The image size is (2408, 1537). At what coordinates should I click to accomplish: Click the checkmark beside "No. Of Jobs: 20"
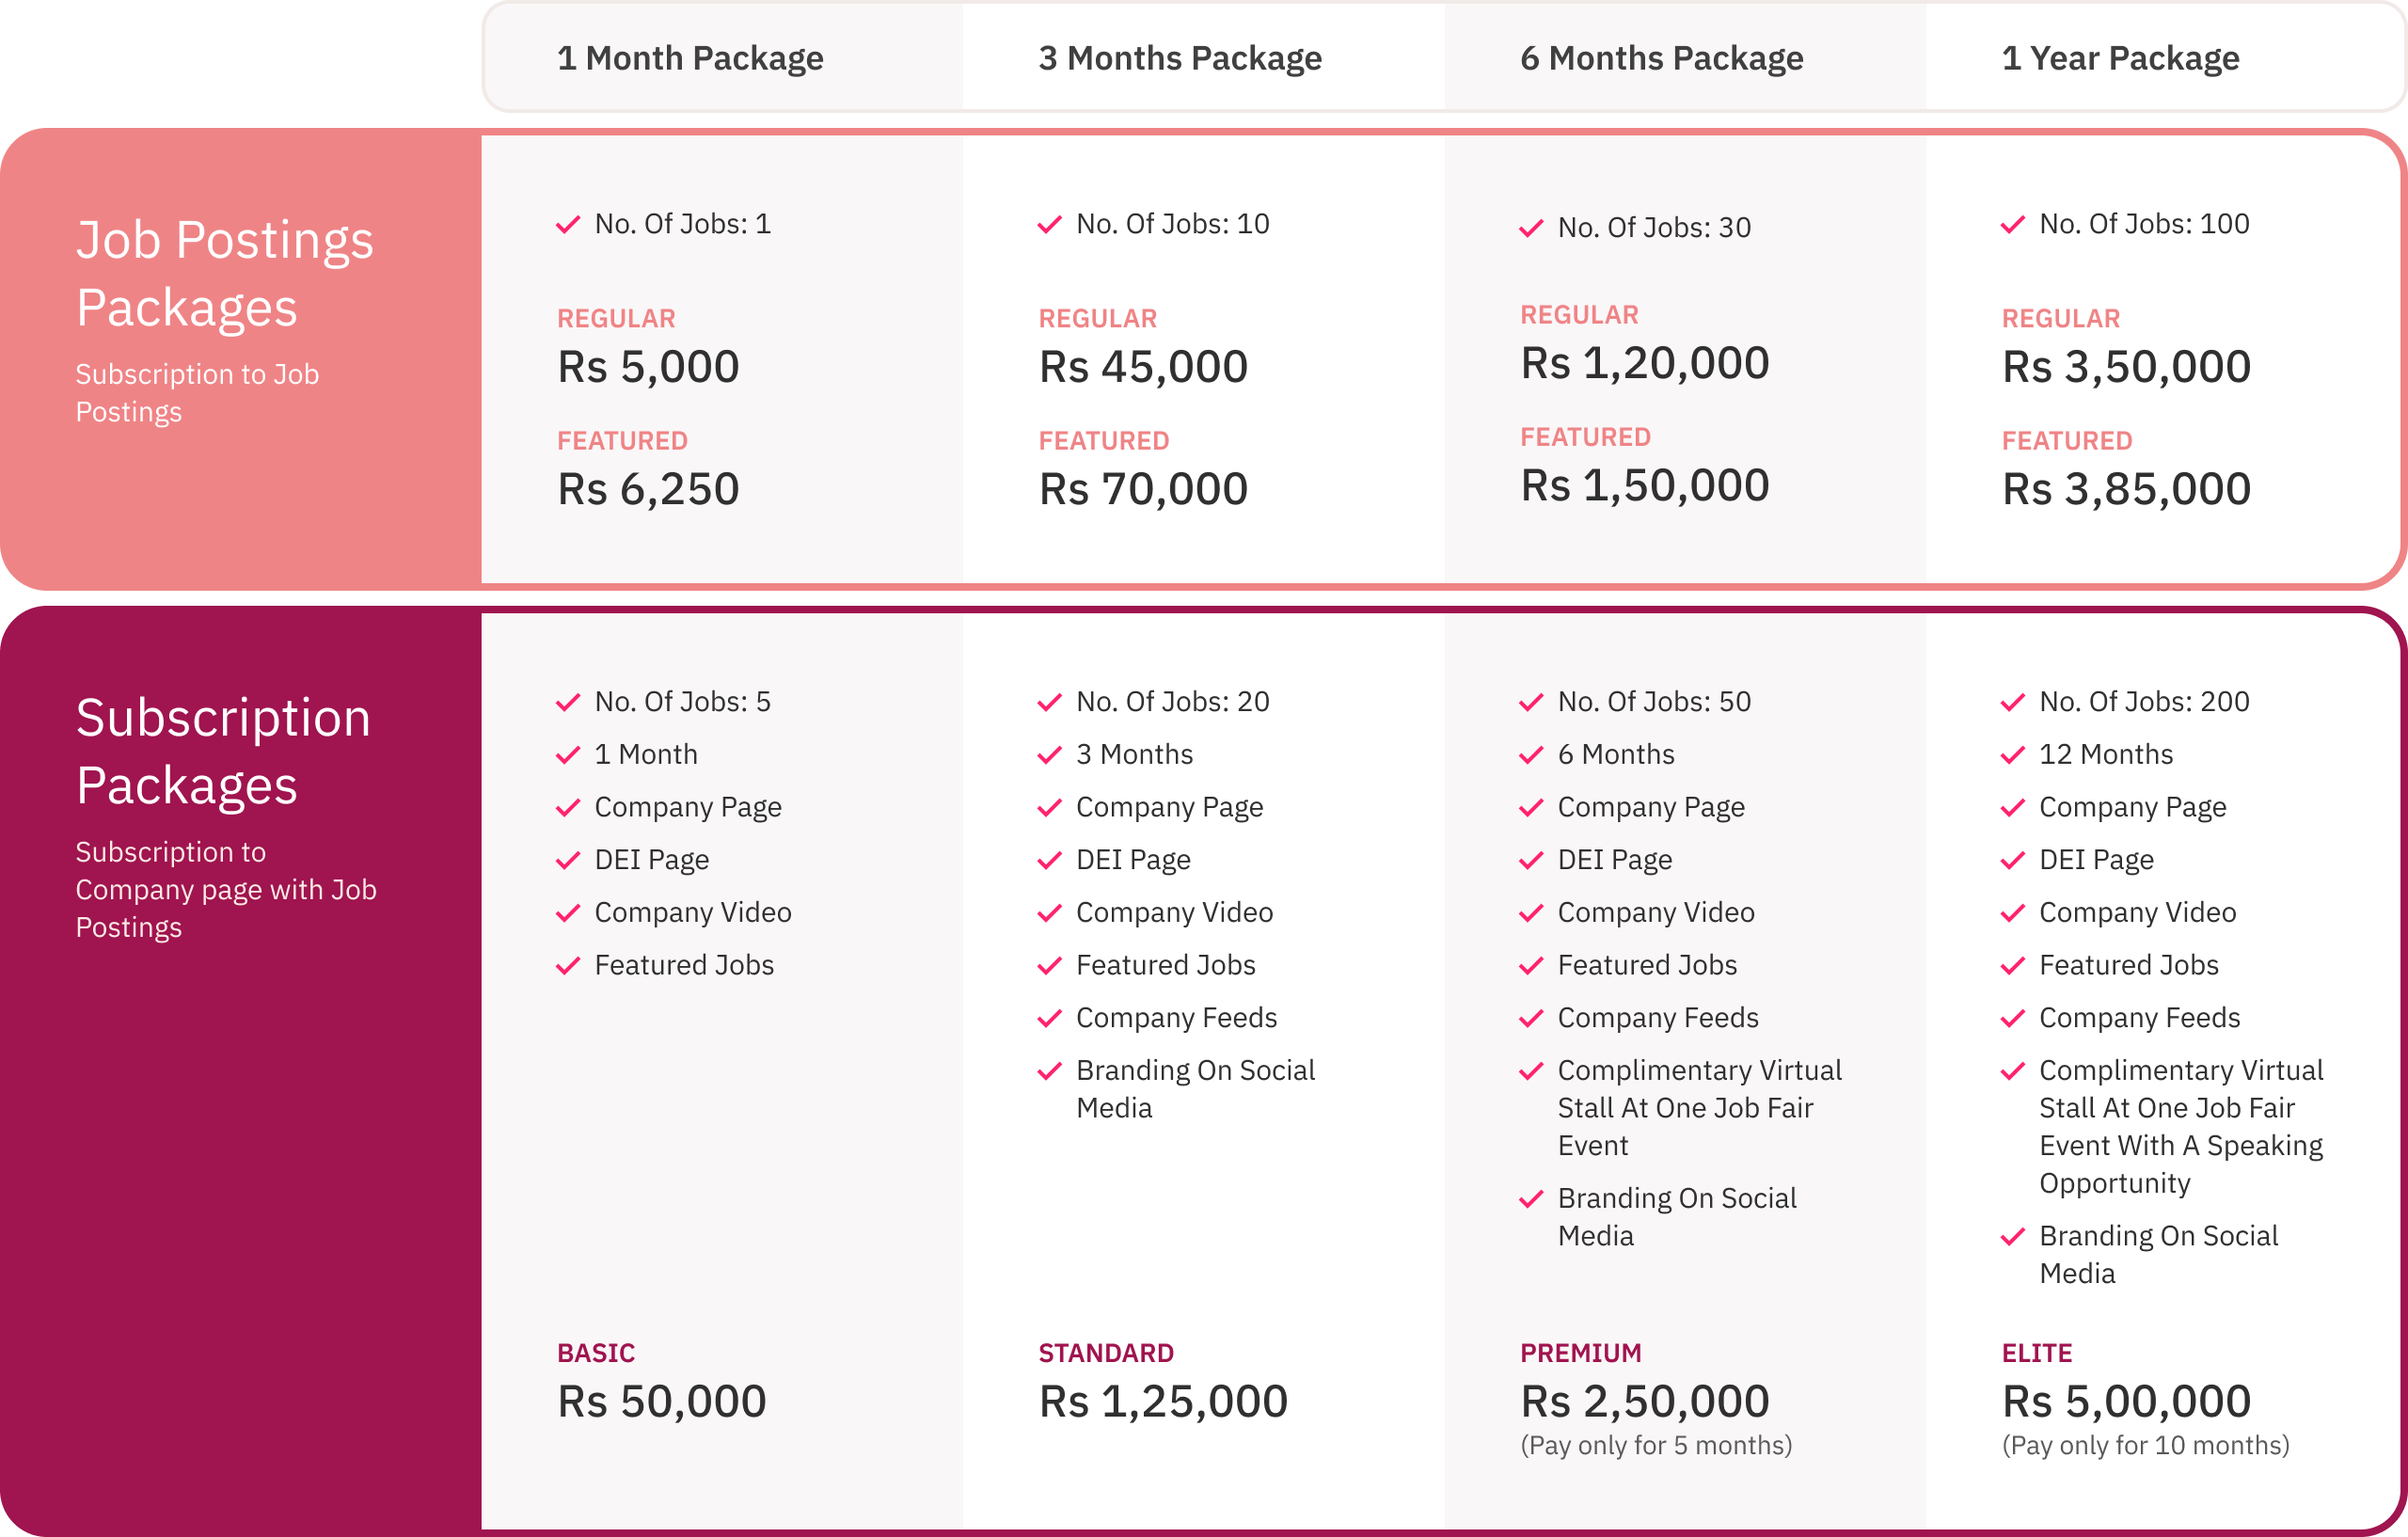pos(1049,703)
